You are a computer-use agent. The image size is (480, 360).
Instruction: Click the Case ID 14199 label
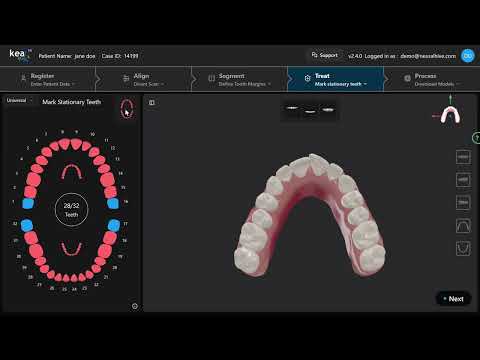(120, 56)
